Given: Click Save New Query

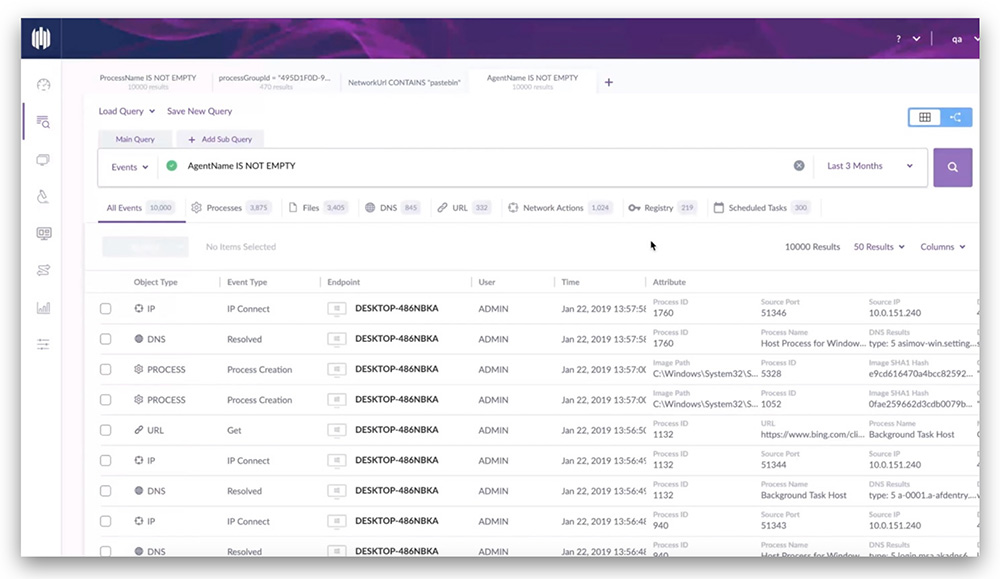Looking at the screenshot, I should click(x=199, y=111).
